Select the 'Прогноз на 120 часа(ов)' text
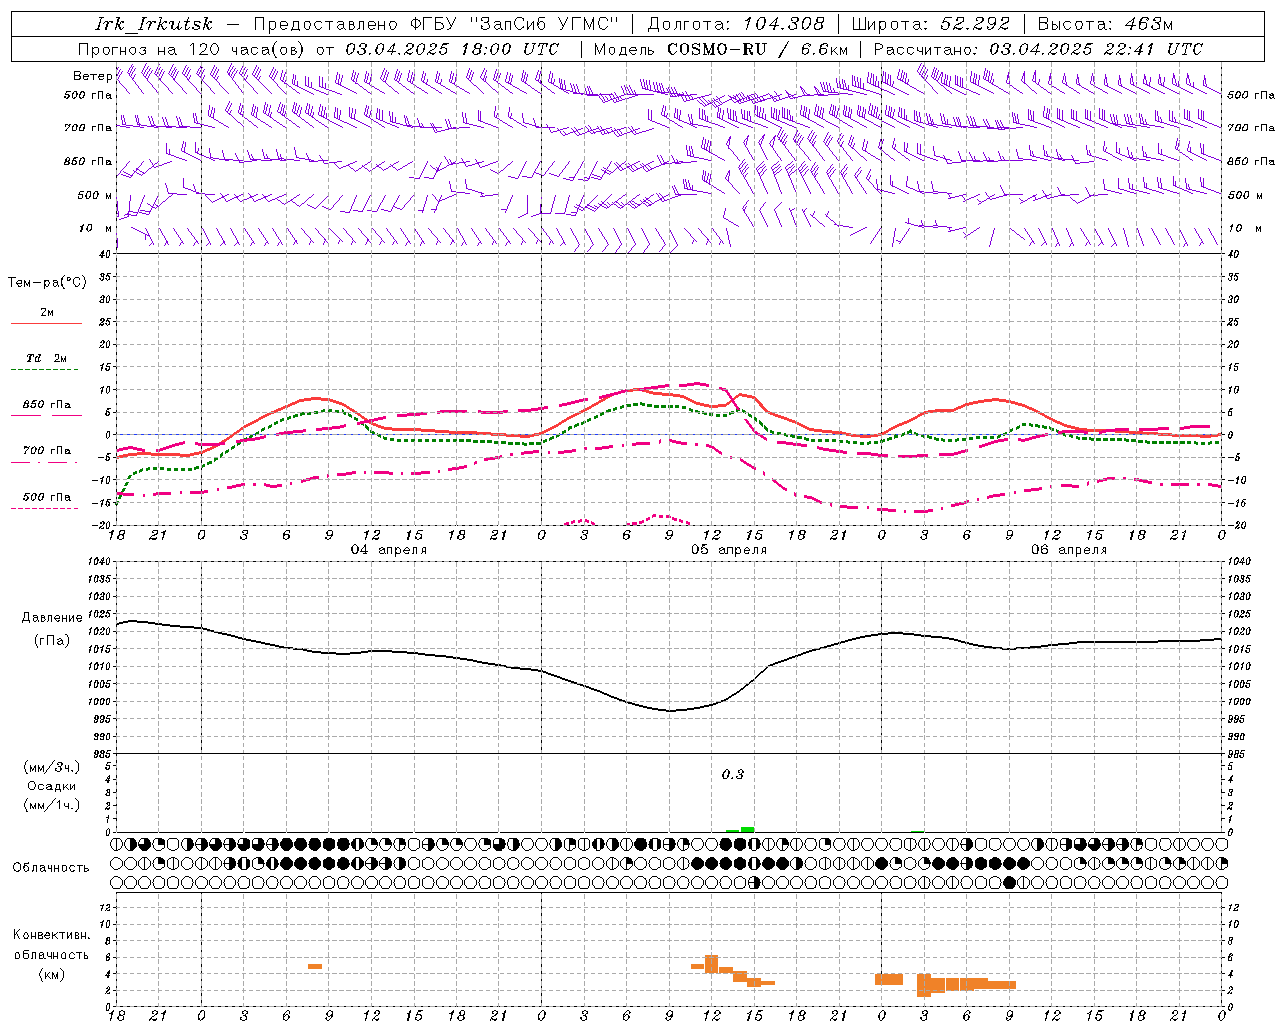1280x1024 pixels. click(x=192, y=49)
